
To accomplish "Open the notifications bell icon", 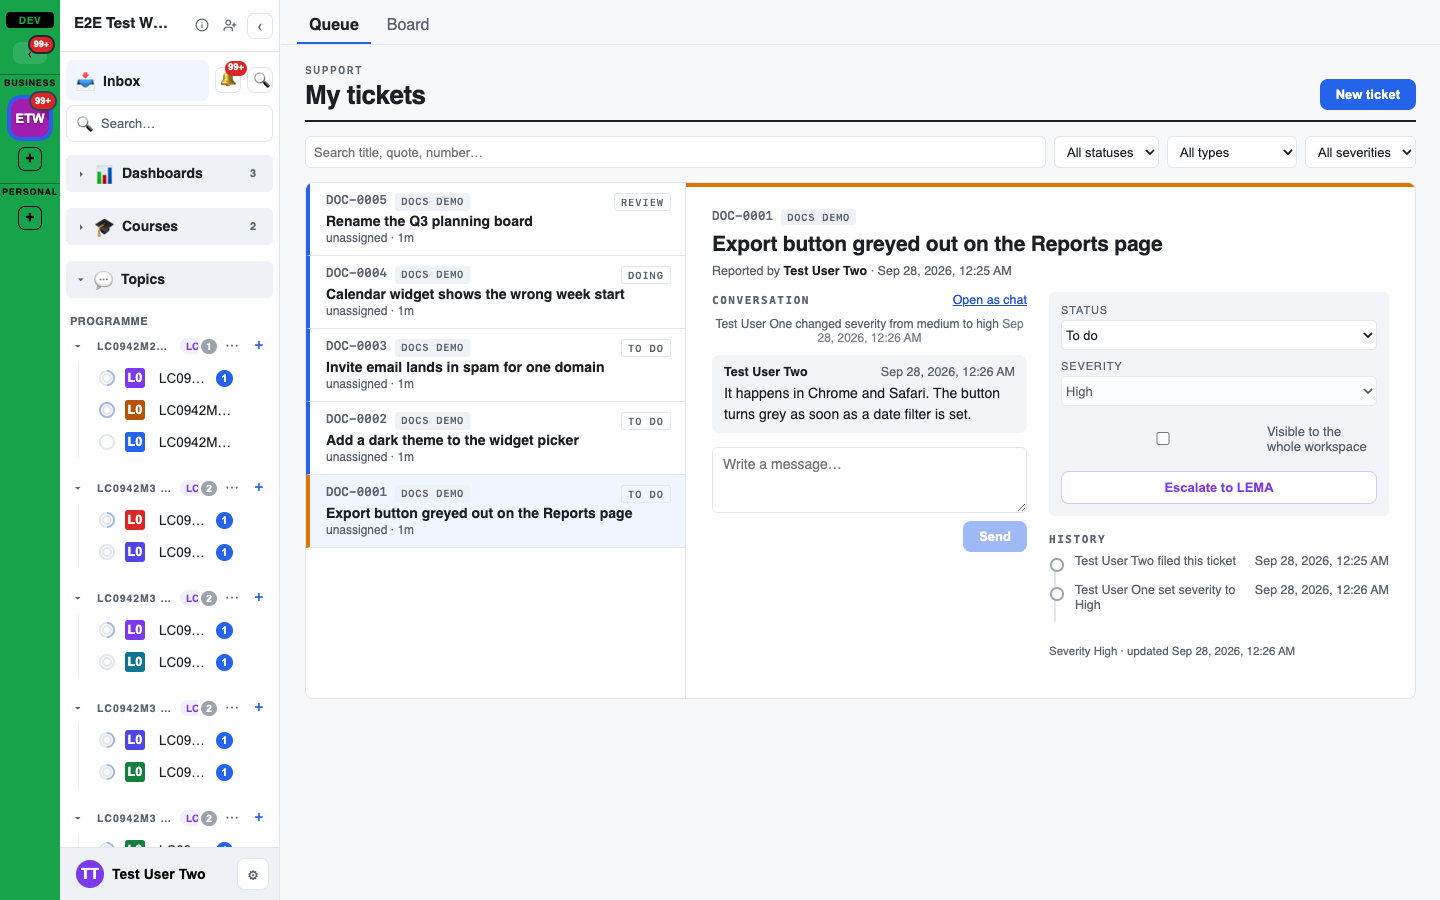I will pyautogui.click(x=228, y=80).
